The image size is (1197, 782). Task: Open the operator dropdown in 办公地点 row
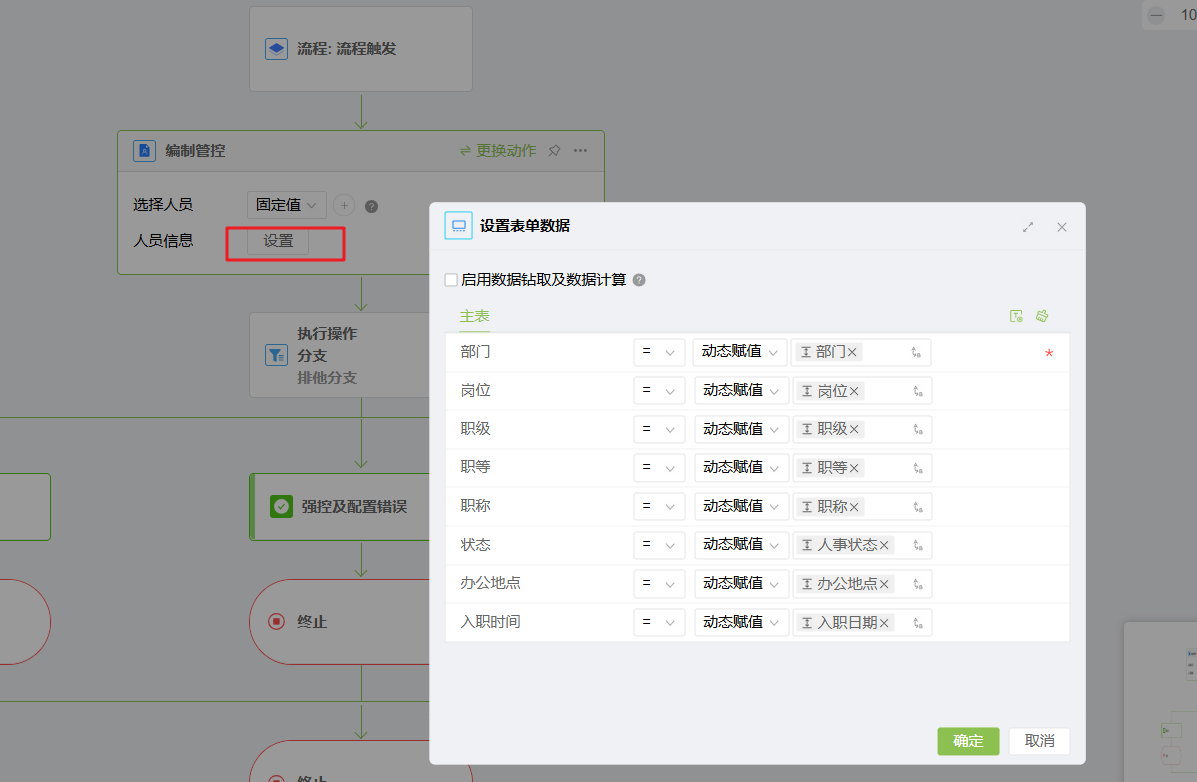pyautogui.click(x=659, y=584)
